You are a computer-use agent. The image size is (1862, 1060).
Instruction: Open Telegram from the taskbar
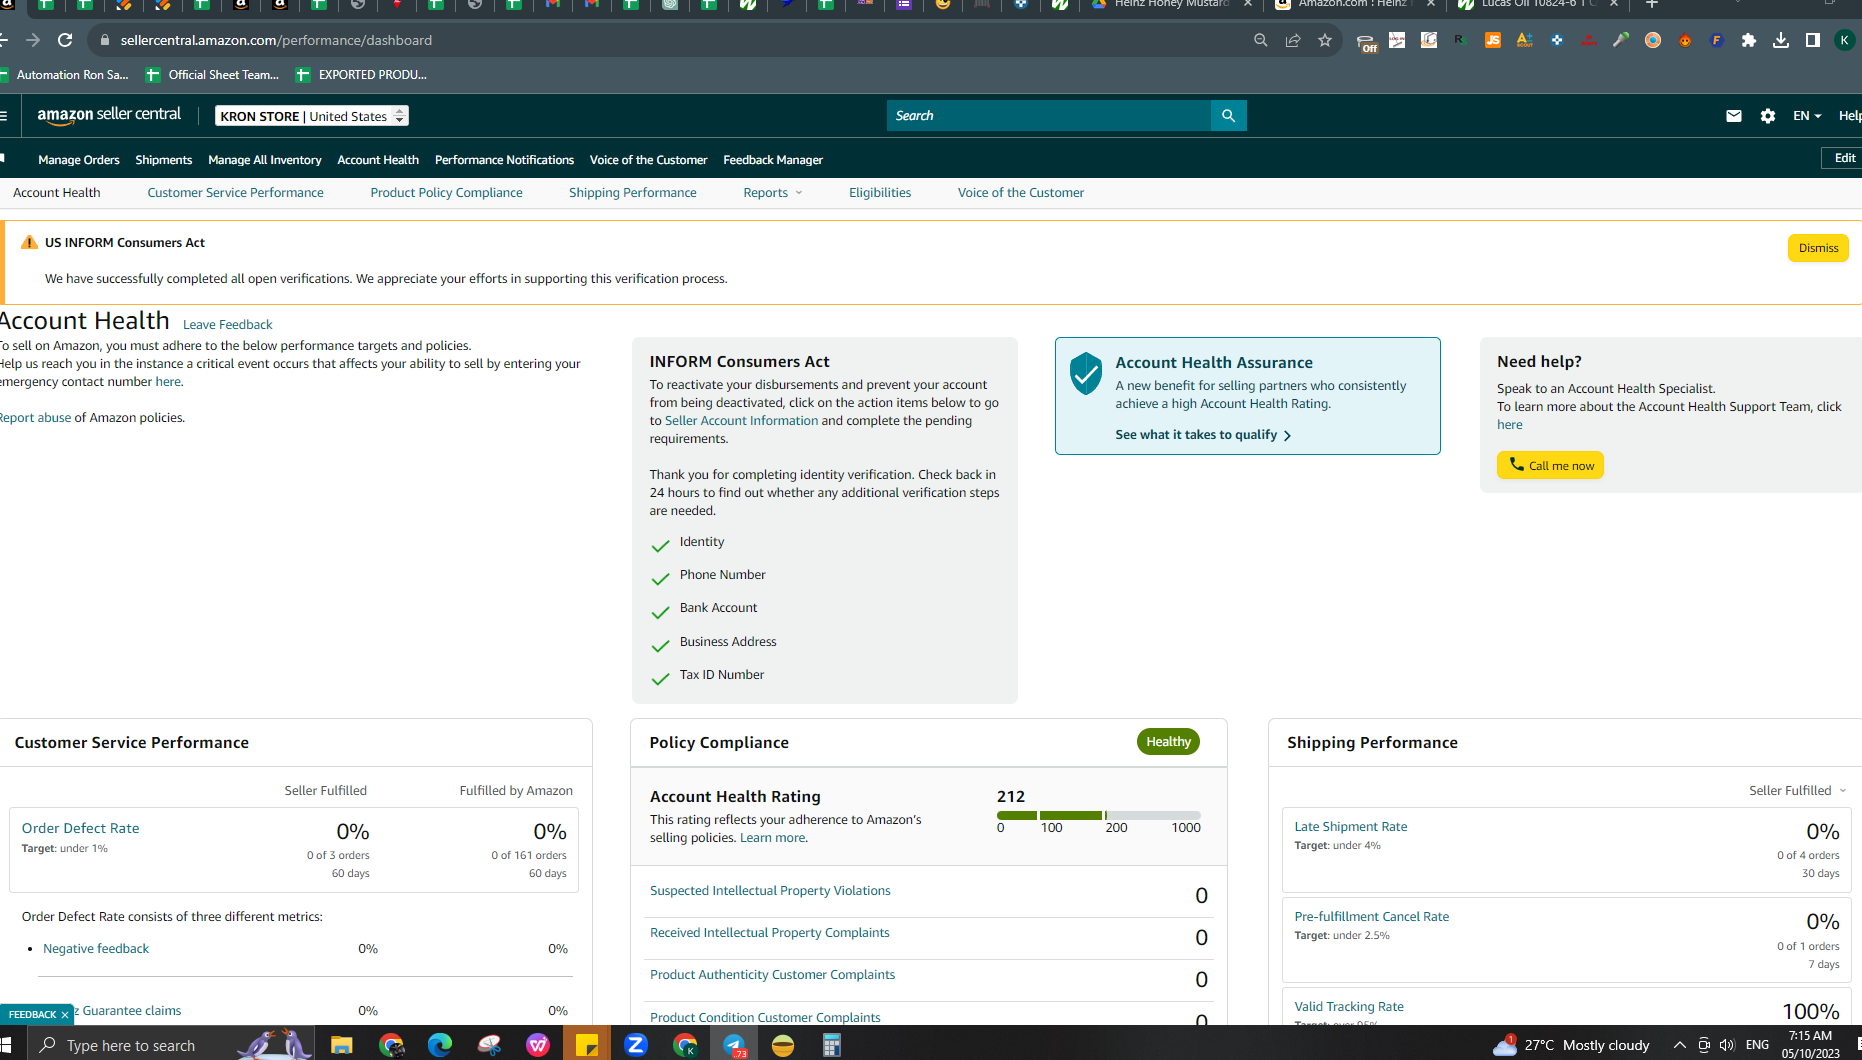(734, 1045)
